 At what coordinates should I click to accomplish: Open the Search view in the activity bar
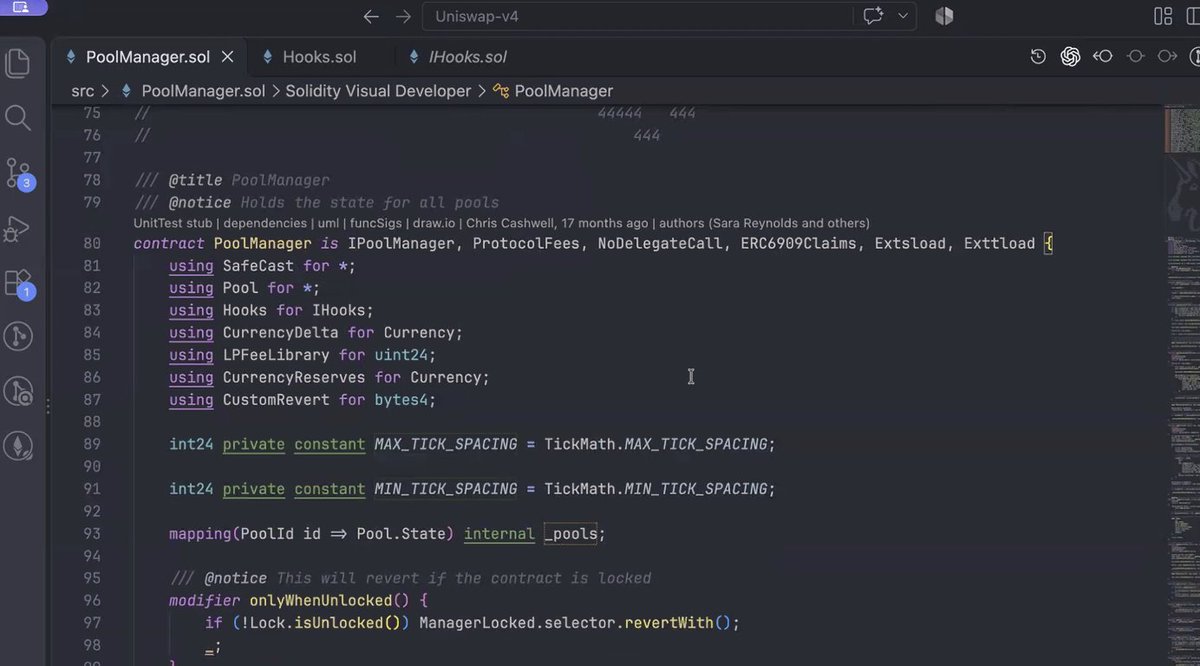[x=18, y=118]
